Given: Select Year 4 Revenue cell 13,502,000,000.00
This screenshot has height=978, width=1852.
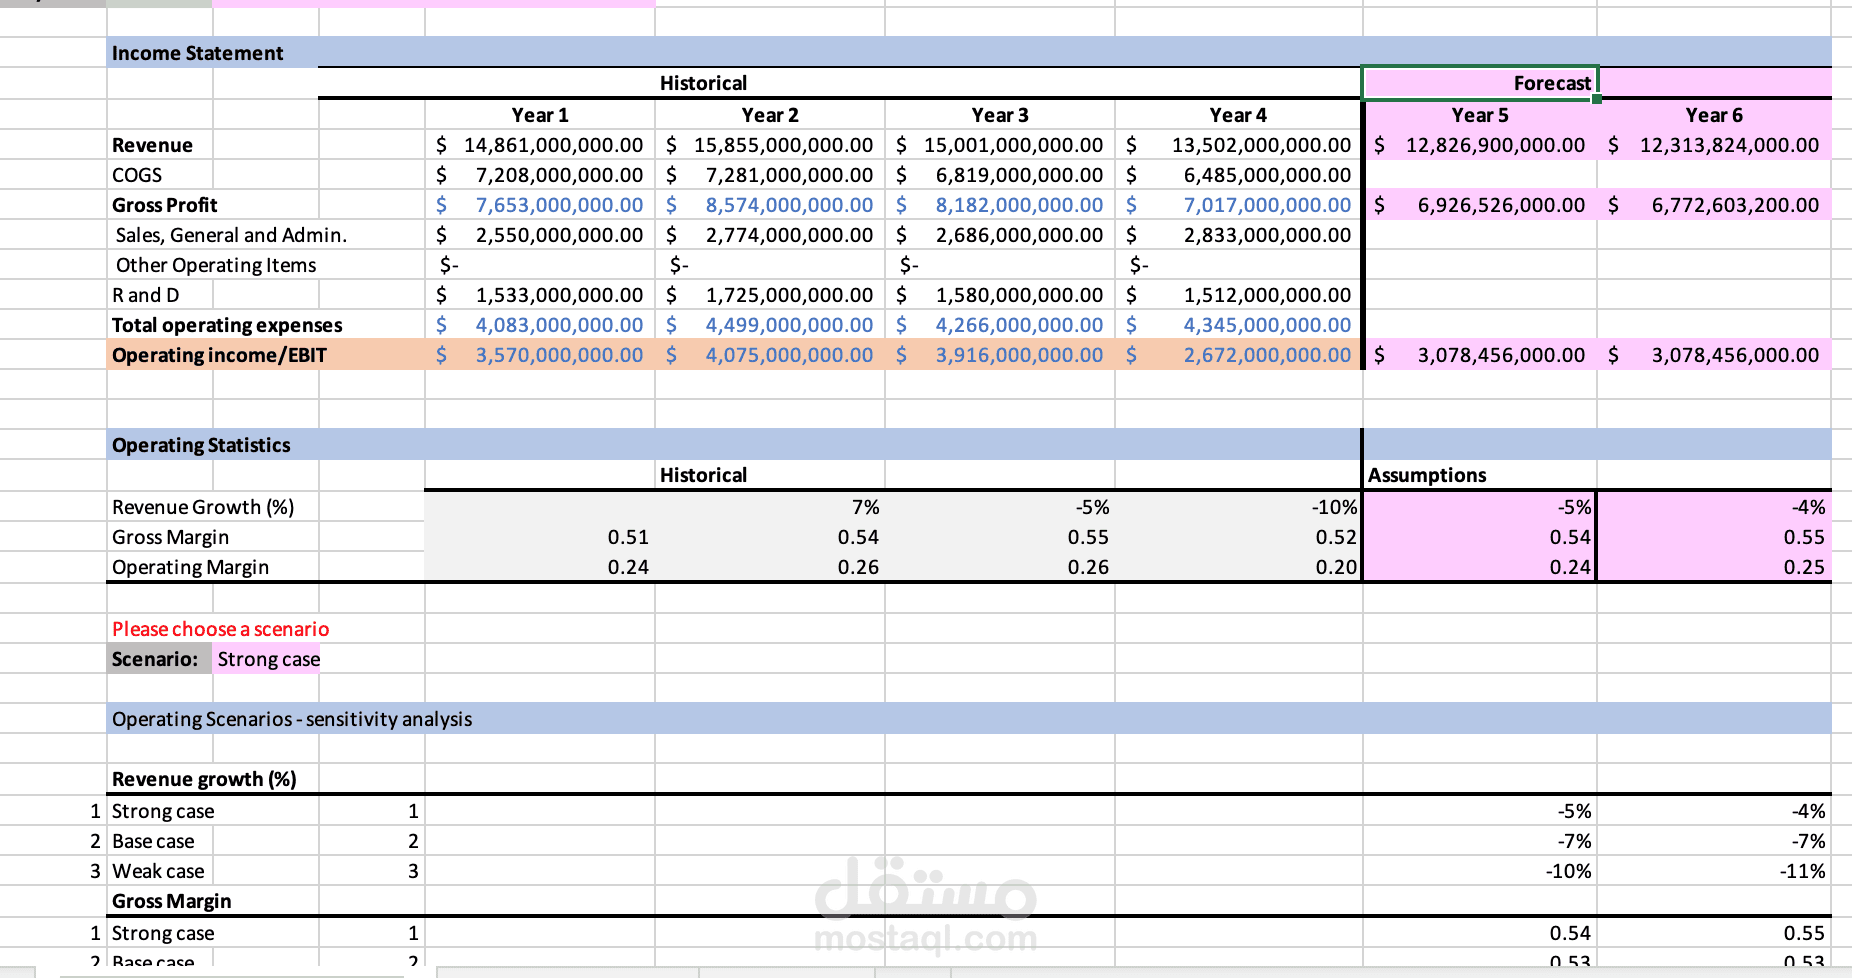Looking at the screenshot, I should tap(1238, 145).
